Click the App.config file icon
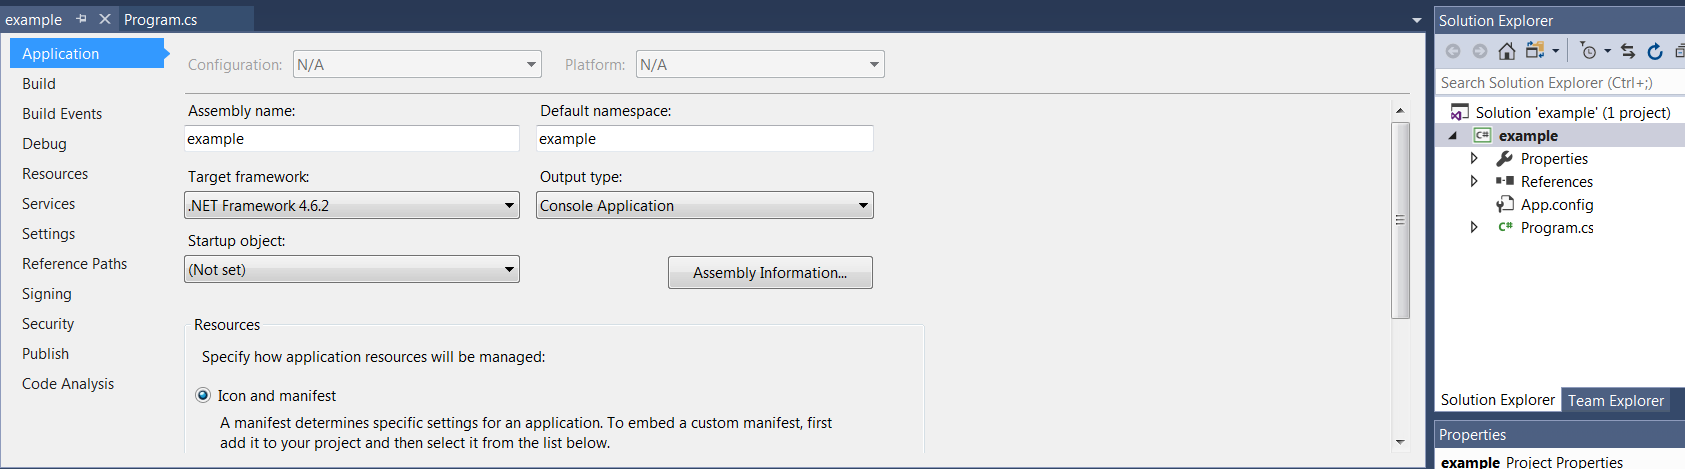The width and height of the screenshot is (1685, 469). [1504, 204]
